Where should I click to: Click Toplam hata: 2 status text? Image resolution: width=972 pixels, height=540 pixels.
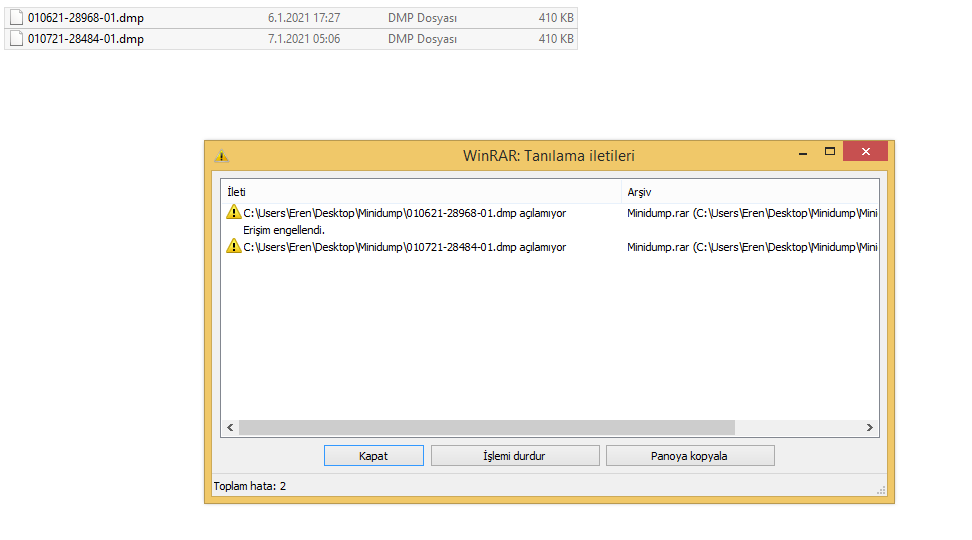coord(250,486)
